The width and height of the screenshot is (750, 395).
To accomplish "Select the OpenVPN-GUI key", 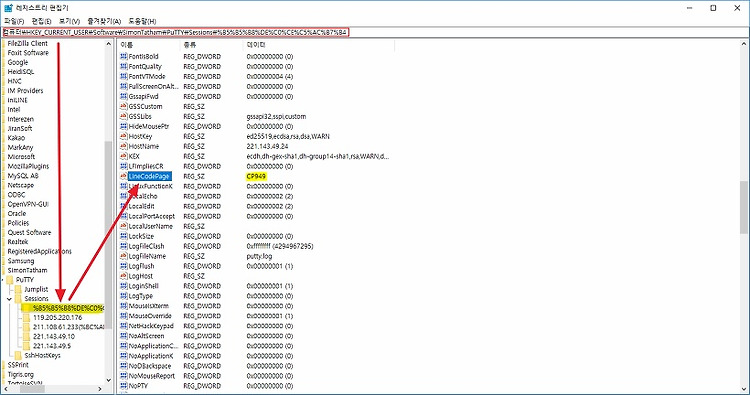I will [x=28, y=204].
